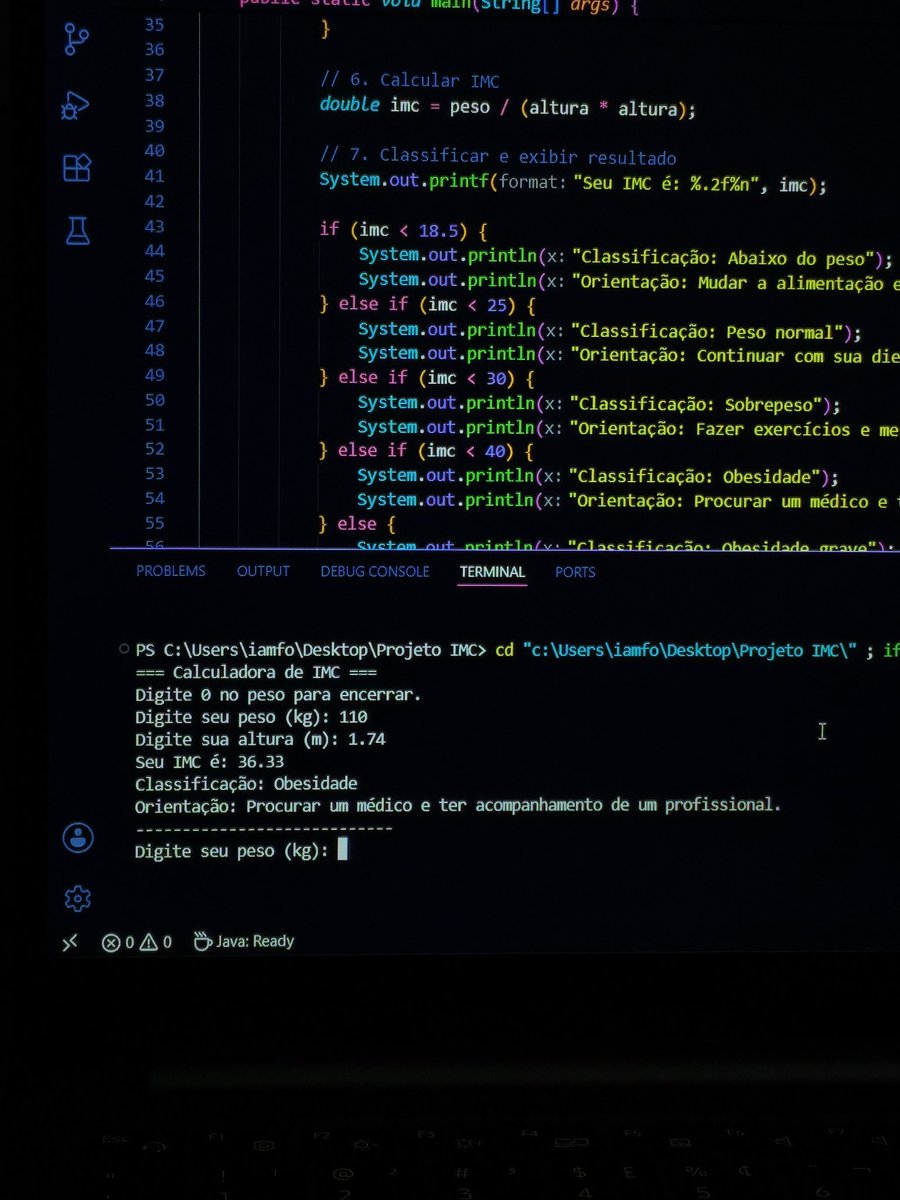Click 'Classificação: Peso normal' string
Viewport: 900px width, 1200px height.
709,331
